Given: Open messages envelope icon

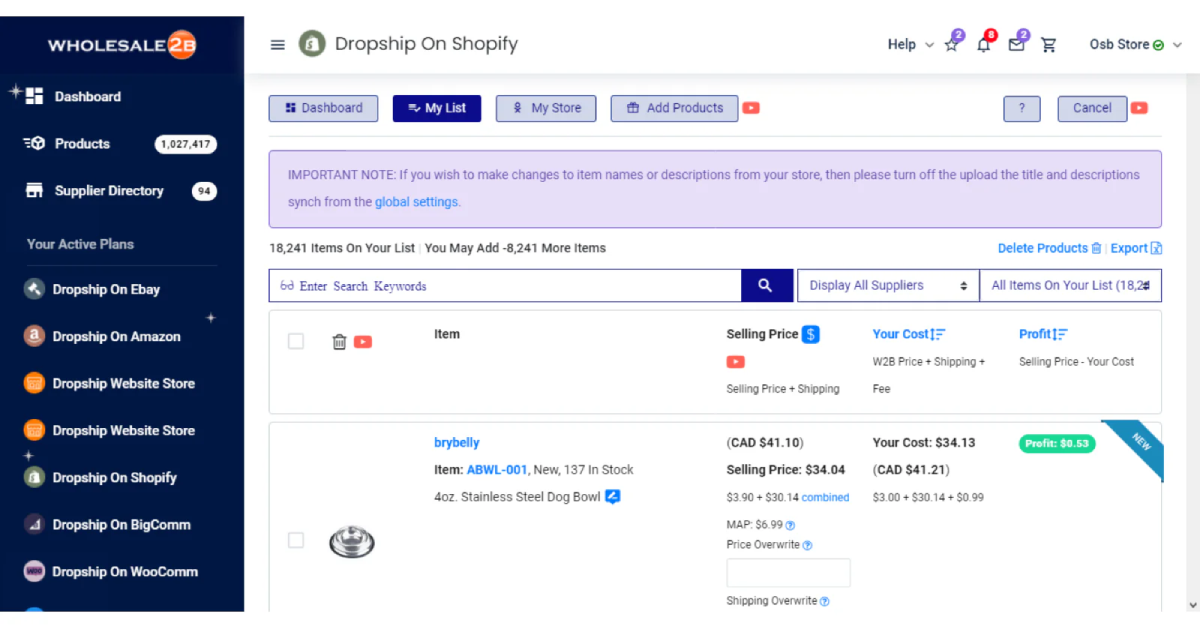Looking at the screenshot, I should click(1017, 44).
